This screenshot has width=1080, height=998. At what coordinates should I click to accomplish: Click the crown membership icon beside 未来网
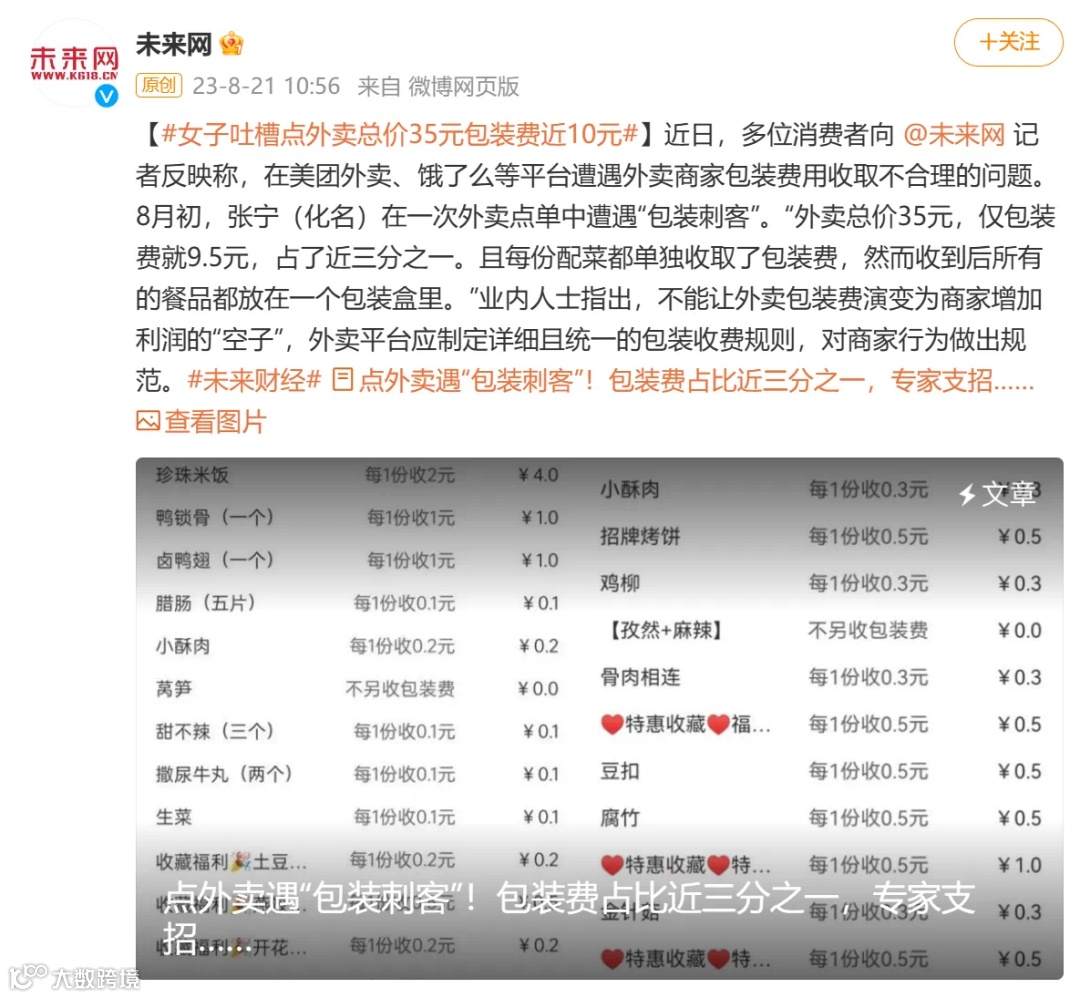point(231,45)
